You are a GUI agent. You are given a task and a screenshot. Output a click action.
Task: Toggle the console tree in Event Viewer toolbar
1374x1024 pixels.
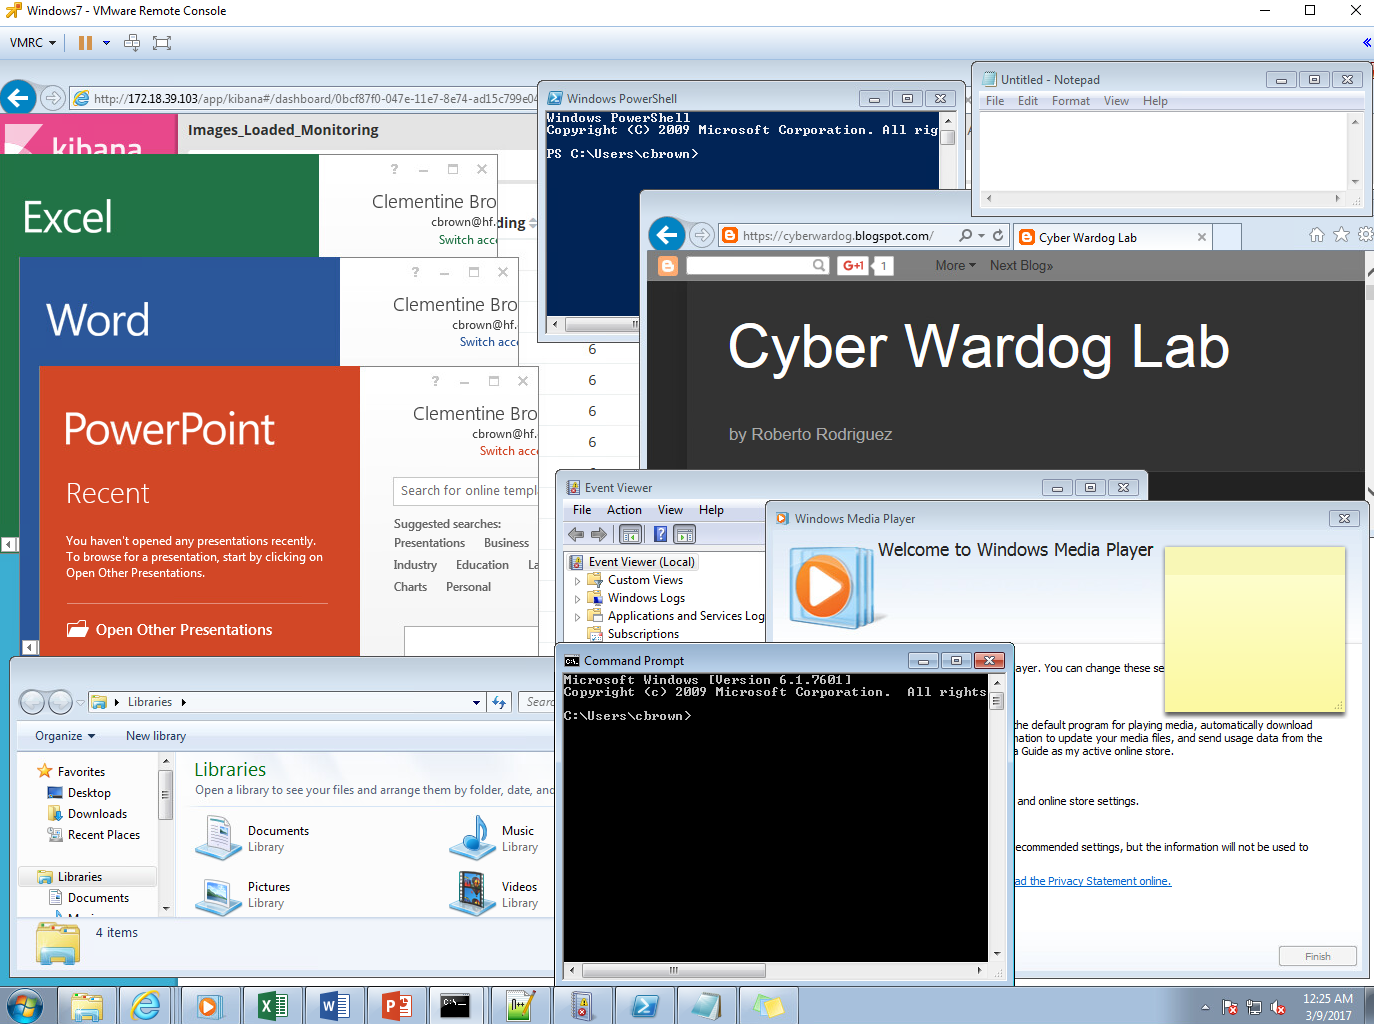point(631,535)
